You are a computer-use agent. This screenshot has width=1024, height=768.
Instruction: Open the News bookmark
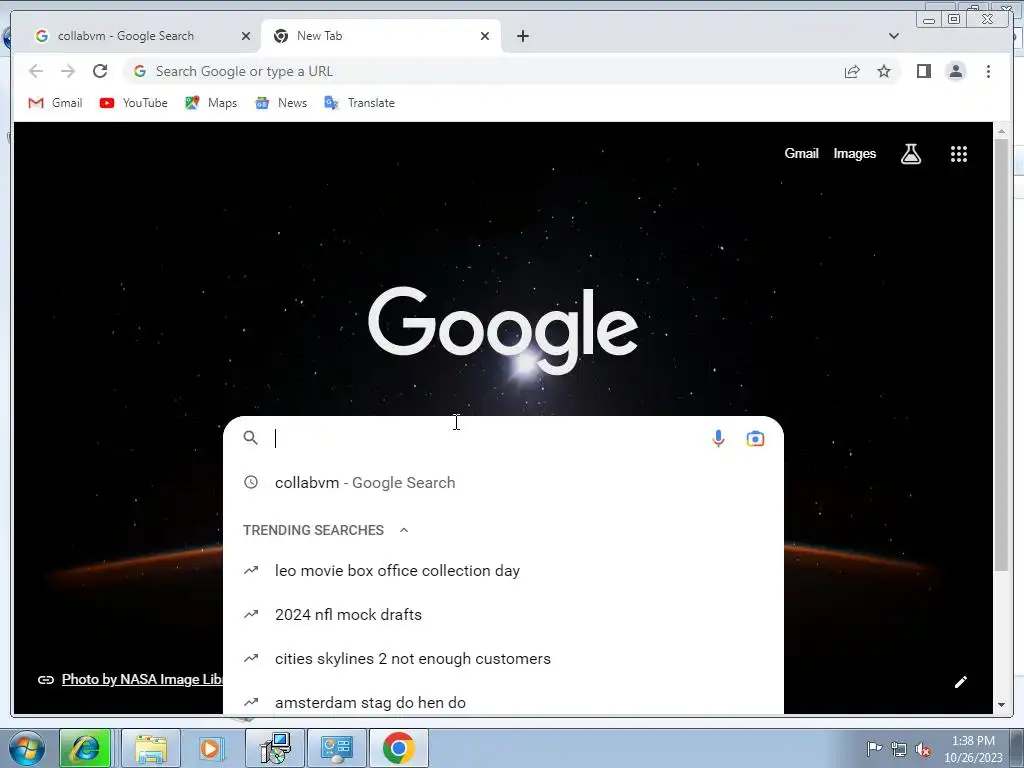[281, 103]
